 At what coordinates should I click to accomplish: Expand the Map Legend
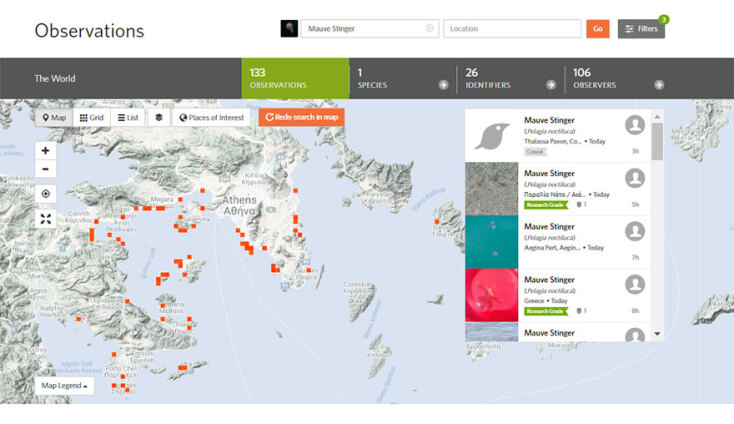(x=64, y=385)
